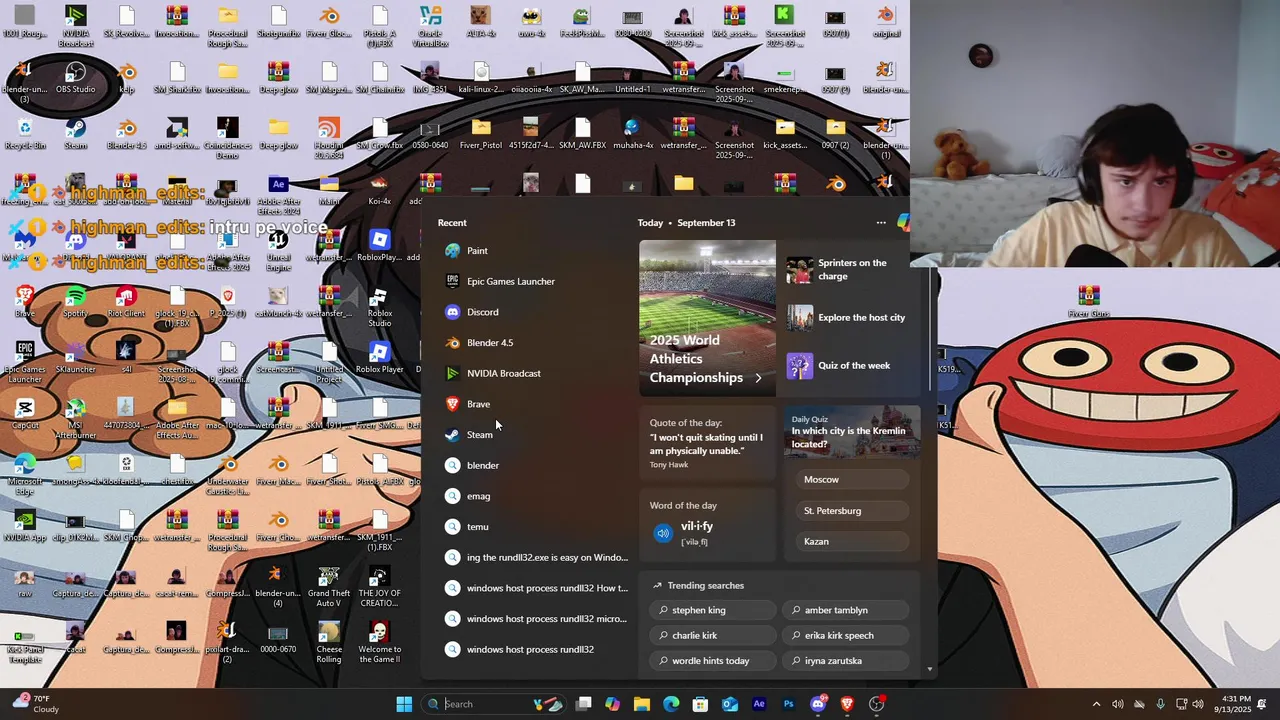Select the Steam desktop shortcut
The image size is (1280, 720).
pos(75,134)
